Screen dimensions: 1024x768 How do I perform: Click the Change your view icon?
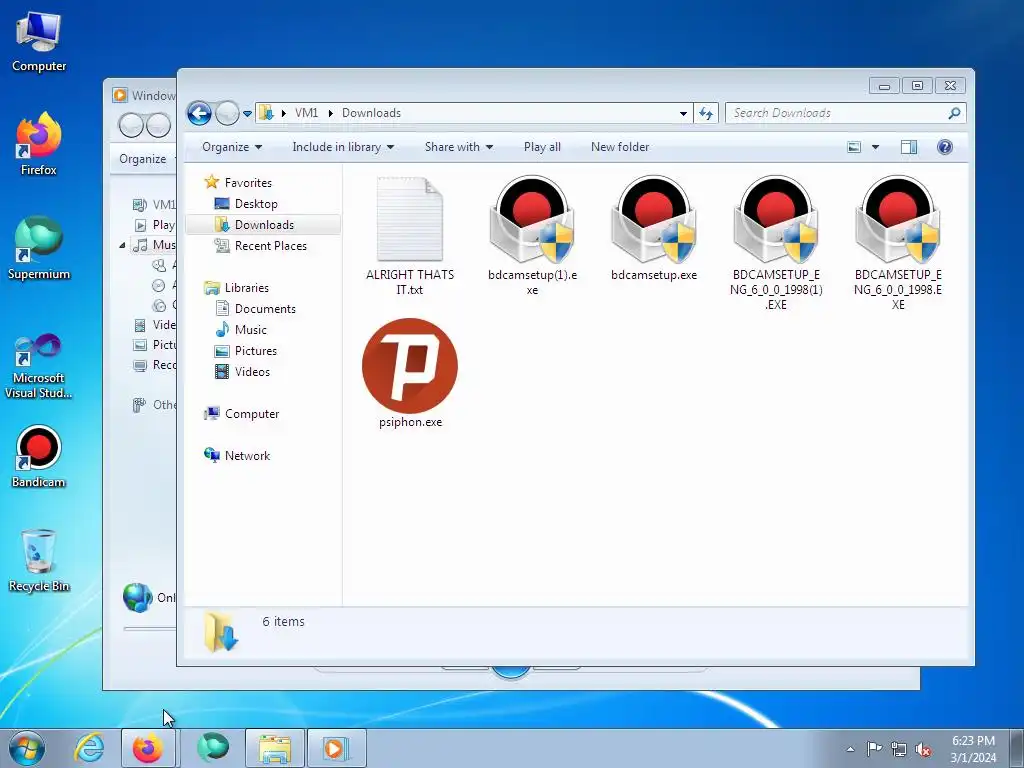(x=854, y=147)
